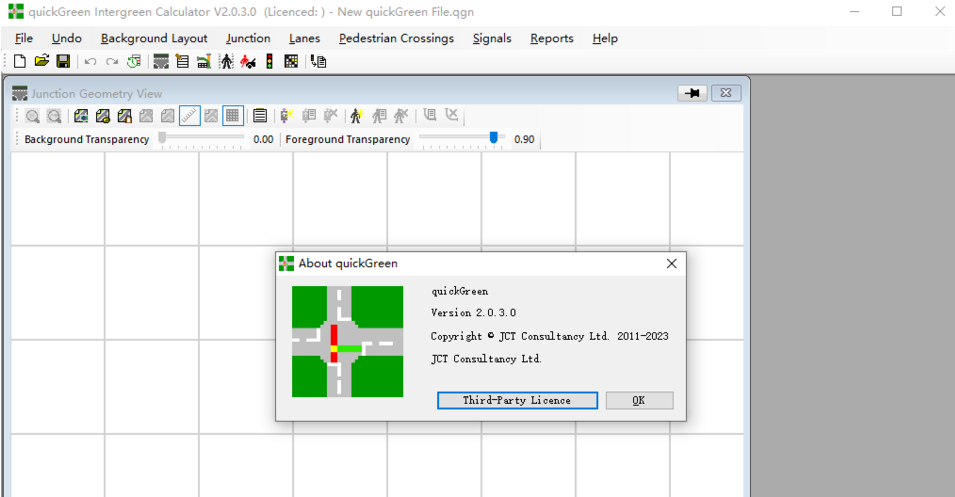Maximize the quickGreen main window
This screenshot has width=955, height=497.
click(897, 12)
